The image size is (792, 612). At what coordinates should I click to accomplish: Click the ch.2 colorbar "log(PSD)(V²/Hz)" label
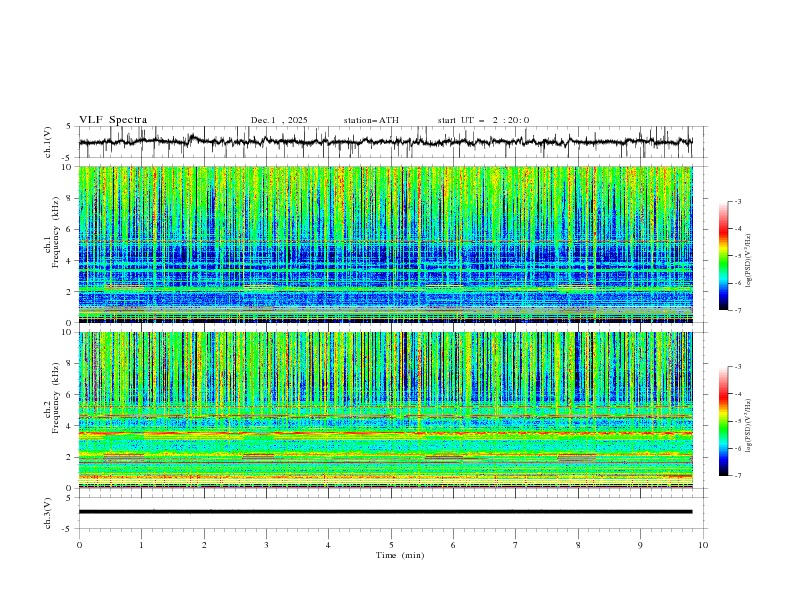(749, 425)
